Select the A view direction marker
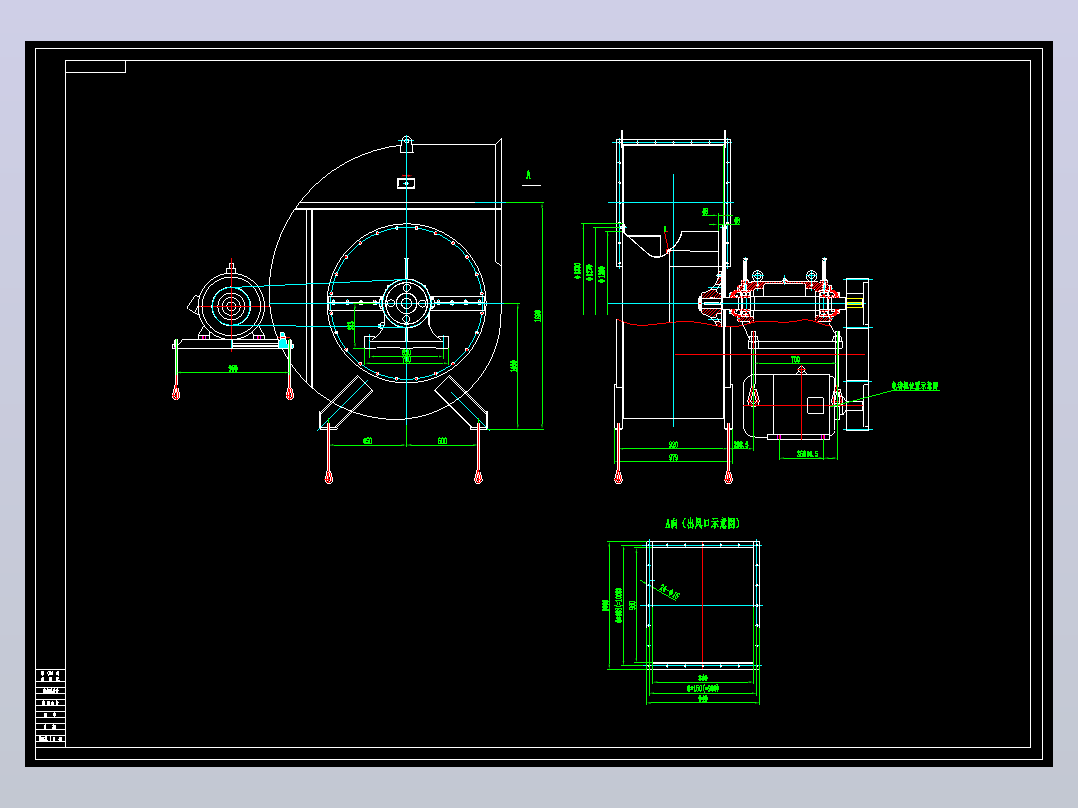1078x808 pixels. [x=528, y=176]
